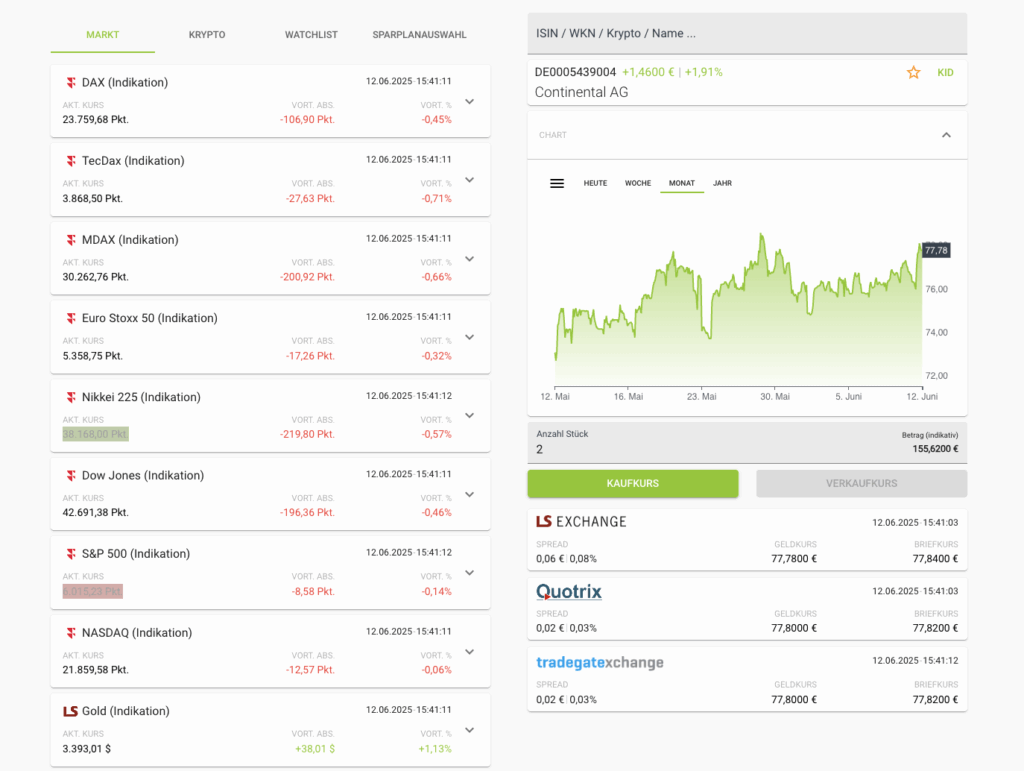Click Gold price 3.393,01 $
This screenshot has width=1024, height=771.
coord(87,749)
